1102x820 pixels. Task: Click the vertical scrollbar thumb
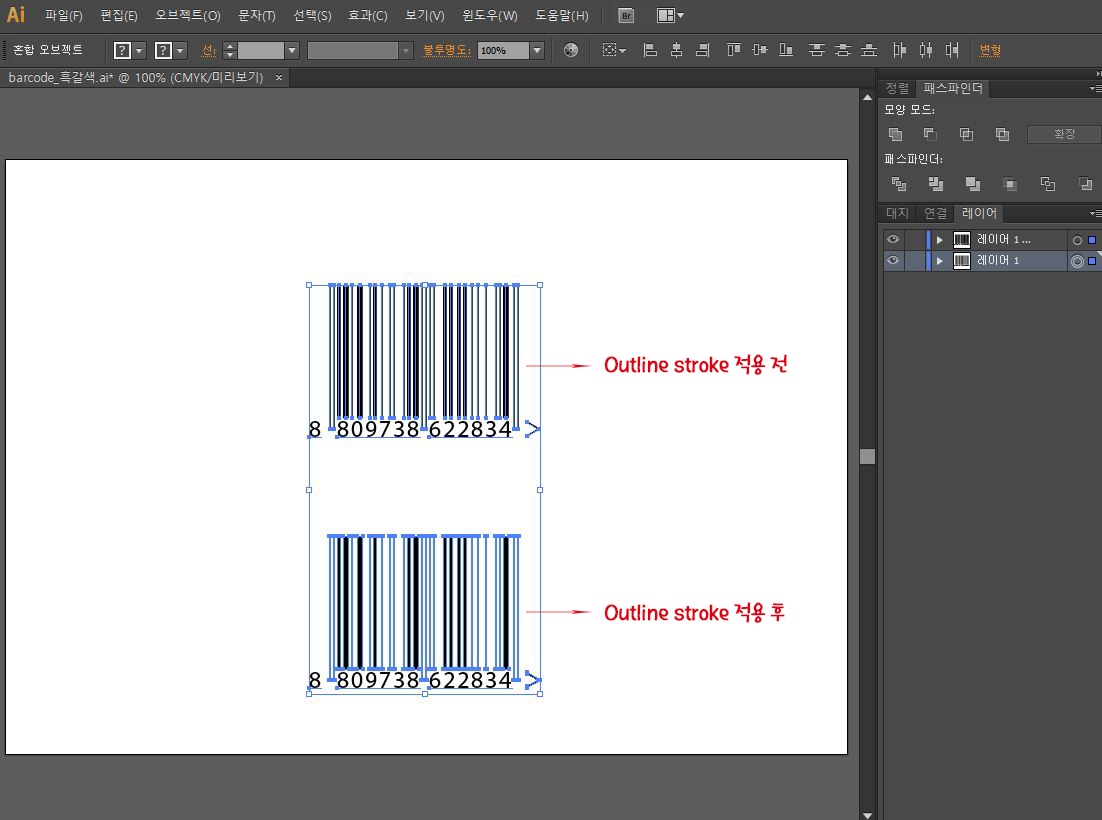pos(867,457)
